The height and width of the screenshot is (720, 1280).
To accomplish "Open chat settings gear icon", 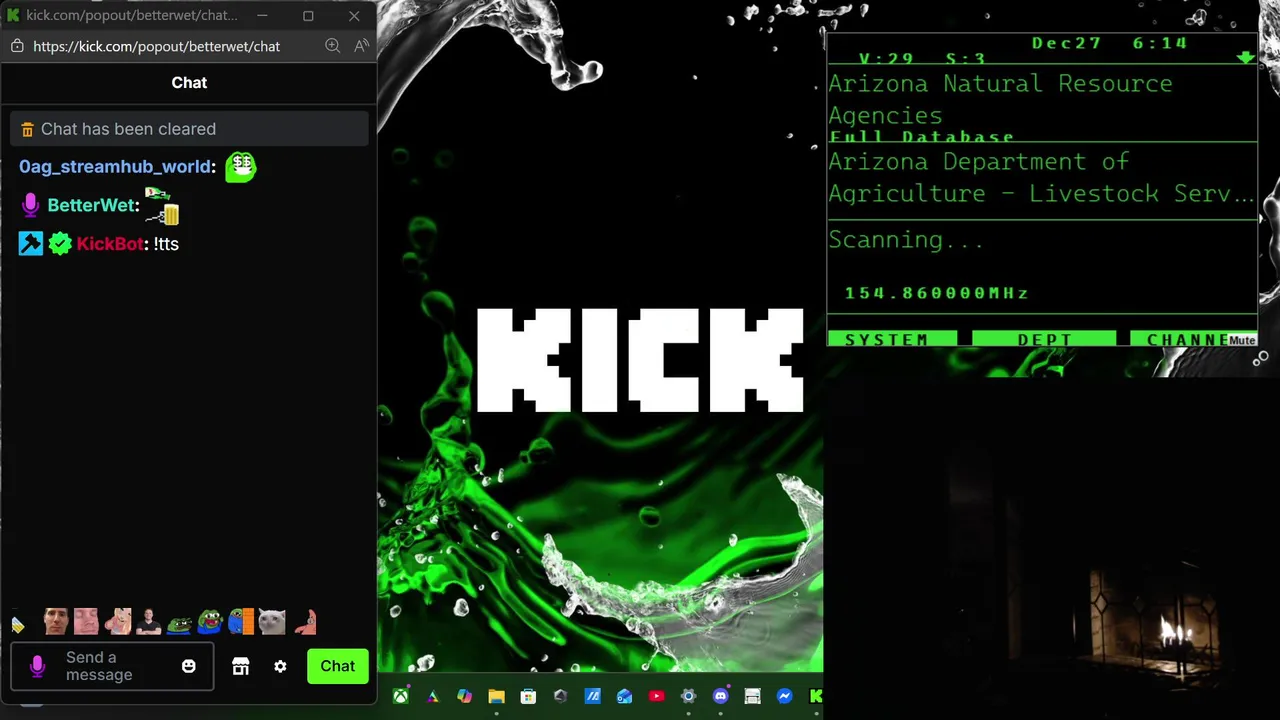I will (x=280, y=666).
